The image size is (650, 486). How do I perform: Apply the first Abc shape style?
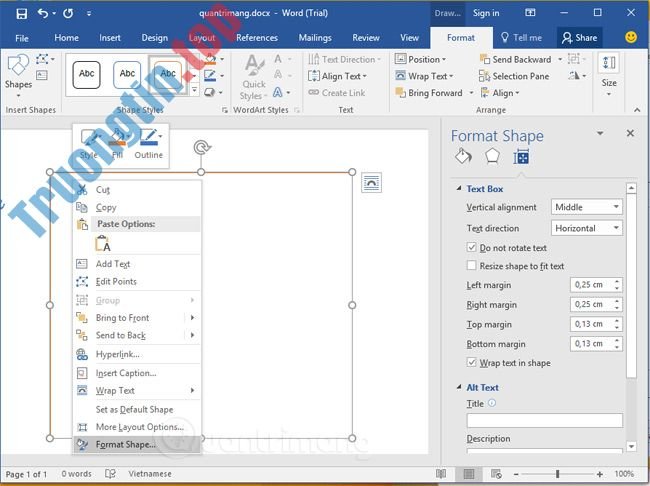point(86,75)
